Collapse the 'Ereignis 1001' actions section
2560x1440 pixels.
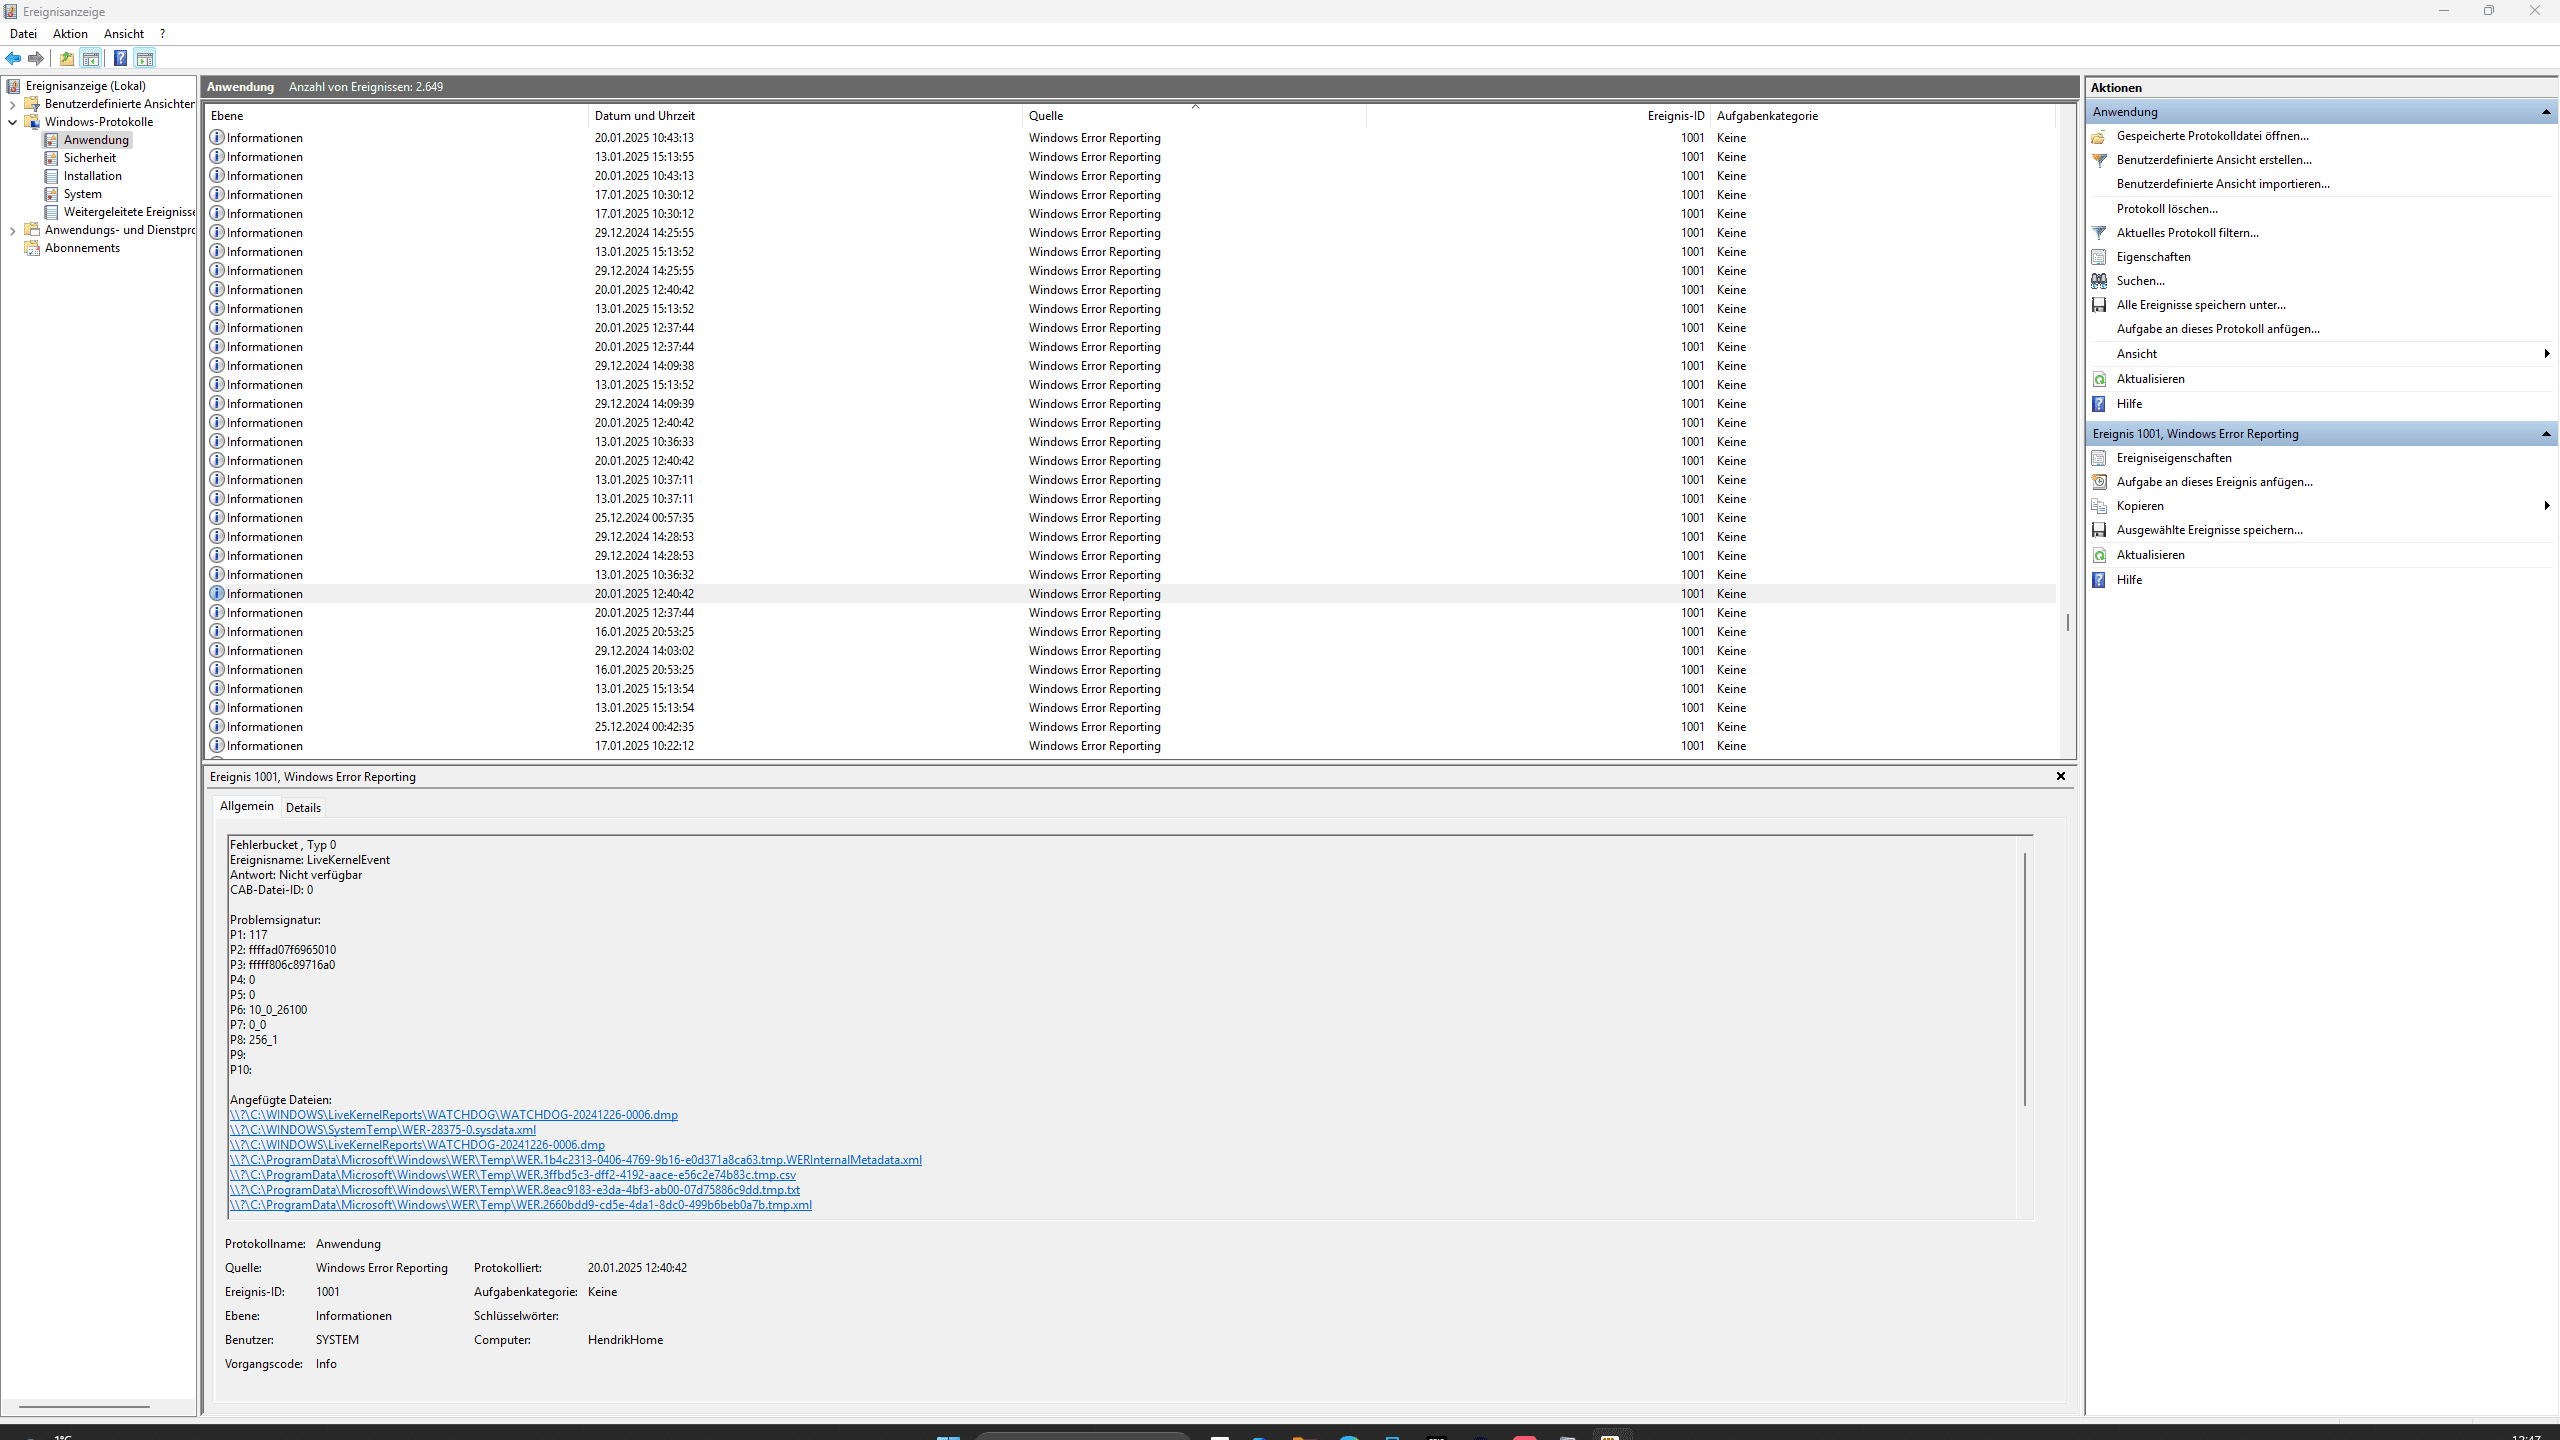pos(2545,434)
